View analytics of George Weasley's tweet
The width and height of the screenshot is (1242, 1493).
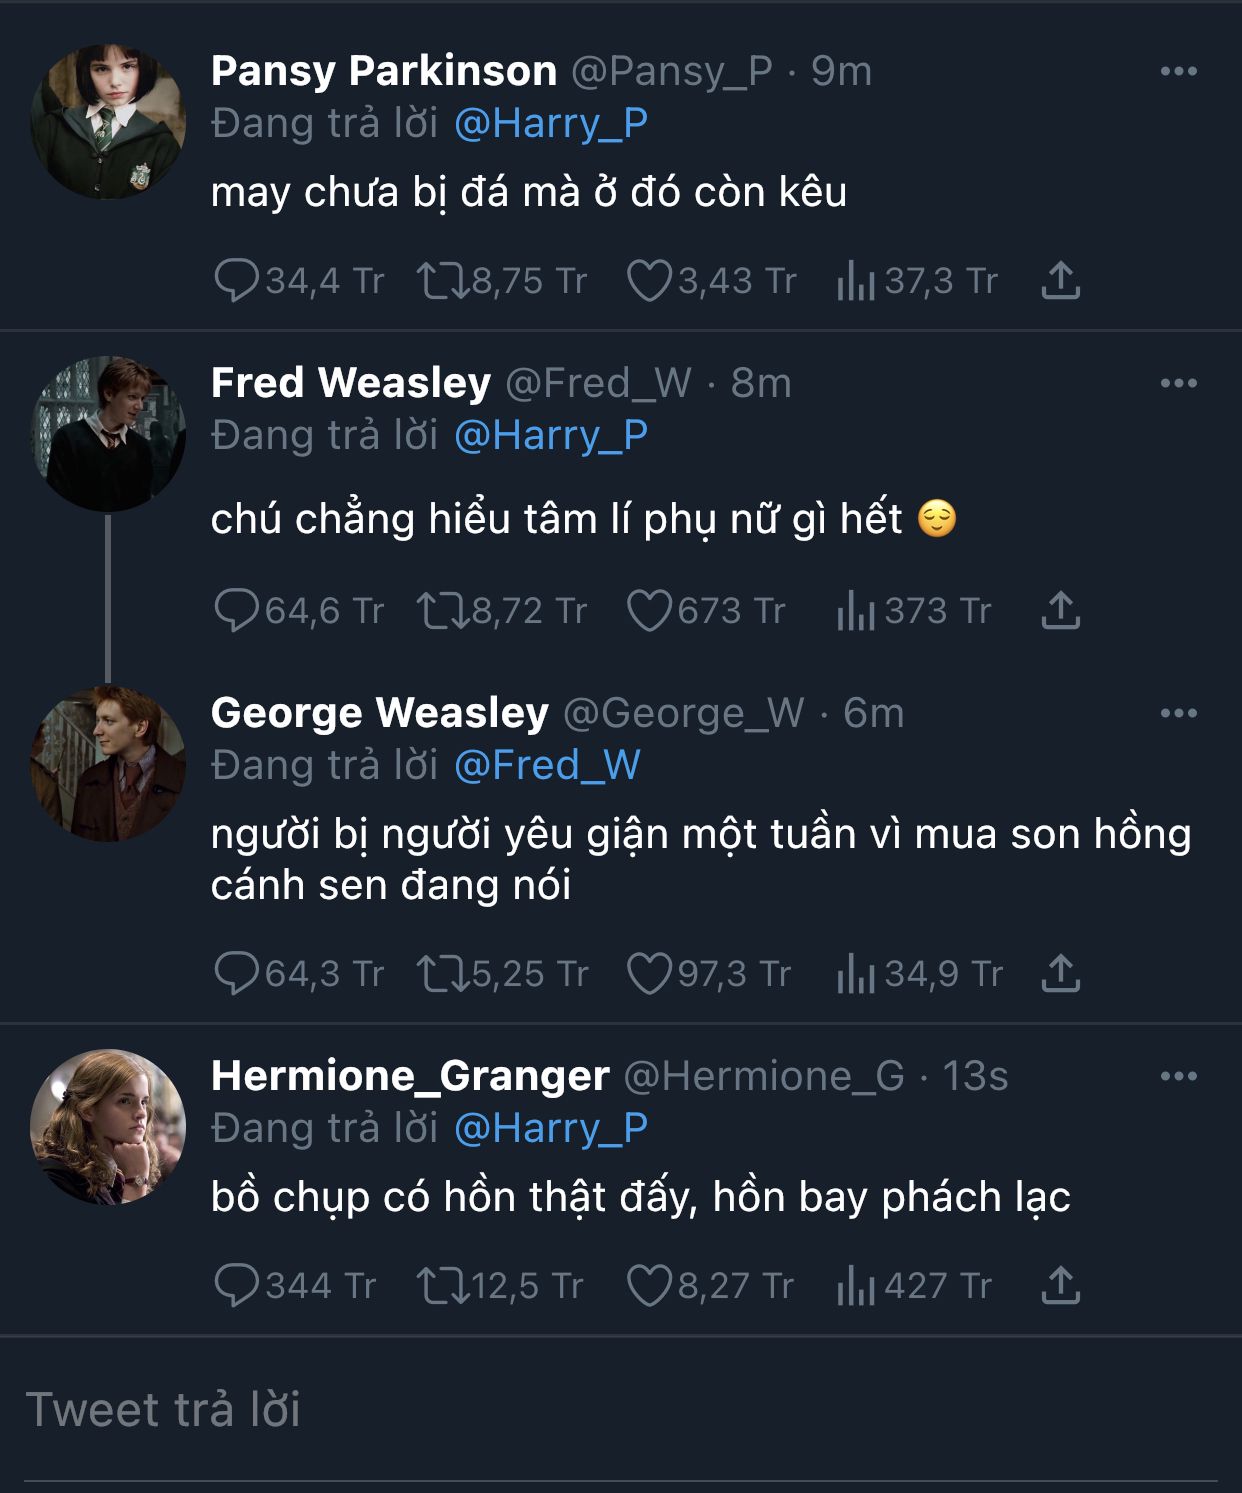click(x=856, y=974)
